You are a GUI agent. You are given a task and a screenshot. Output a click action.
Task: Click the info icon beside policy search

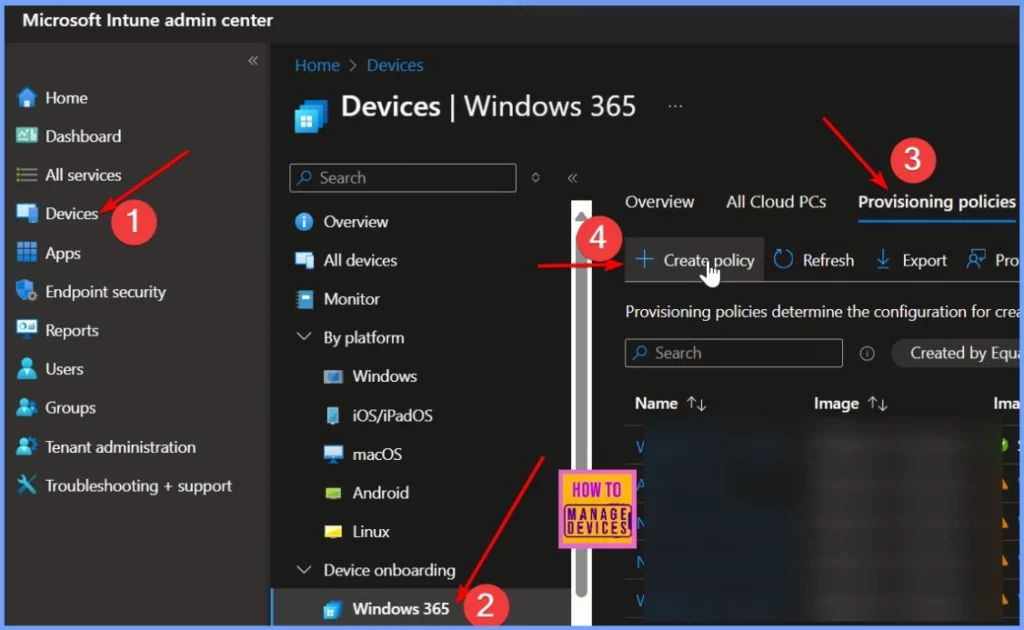[x=867, y=353]
